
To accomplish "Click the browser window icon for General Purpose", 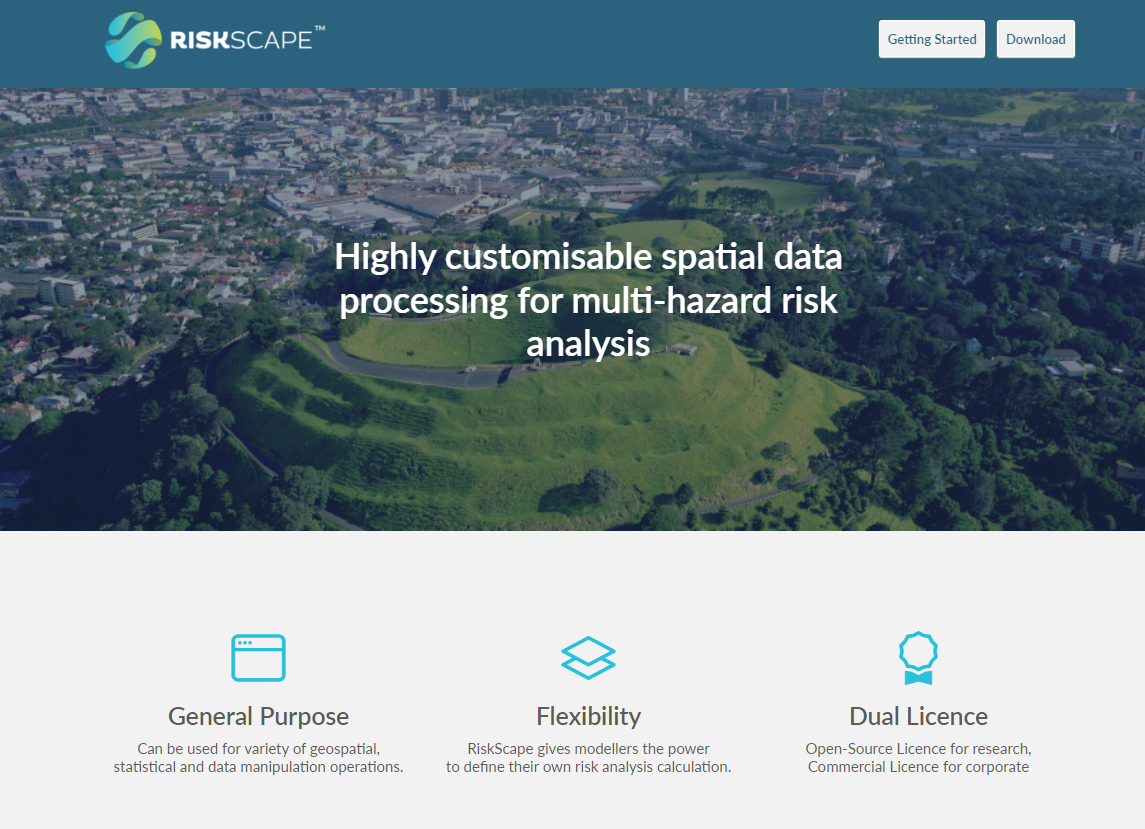I will (x=258, y=657).
